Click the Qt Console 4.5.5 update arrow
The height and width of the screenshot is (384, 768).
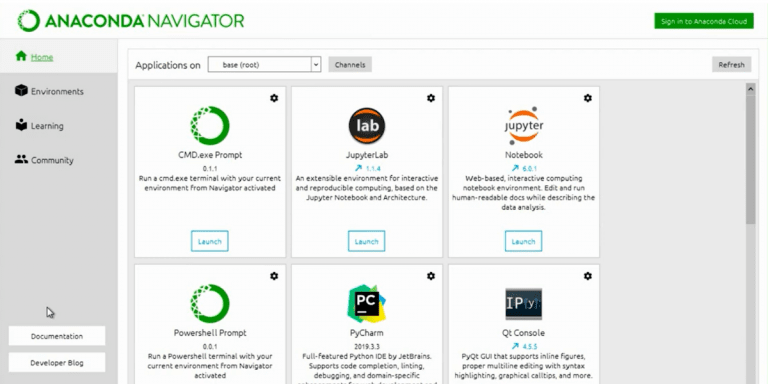(515, 346)
